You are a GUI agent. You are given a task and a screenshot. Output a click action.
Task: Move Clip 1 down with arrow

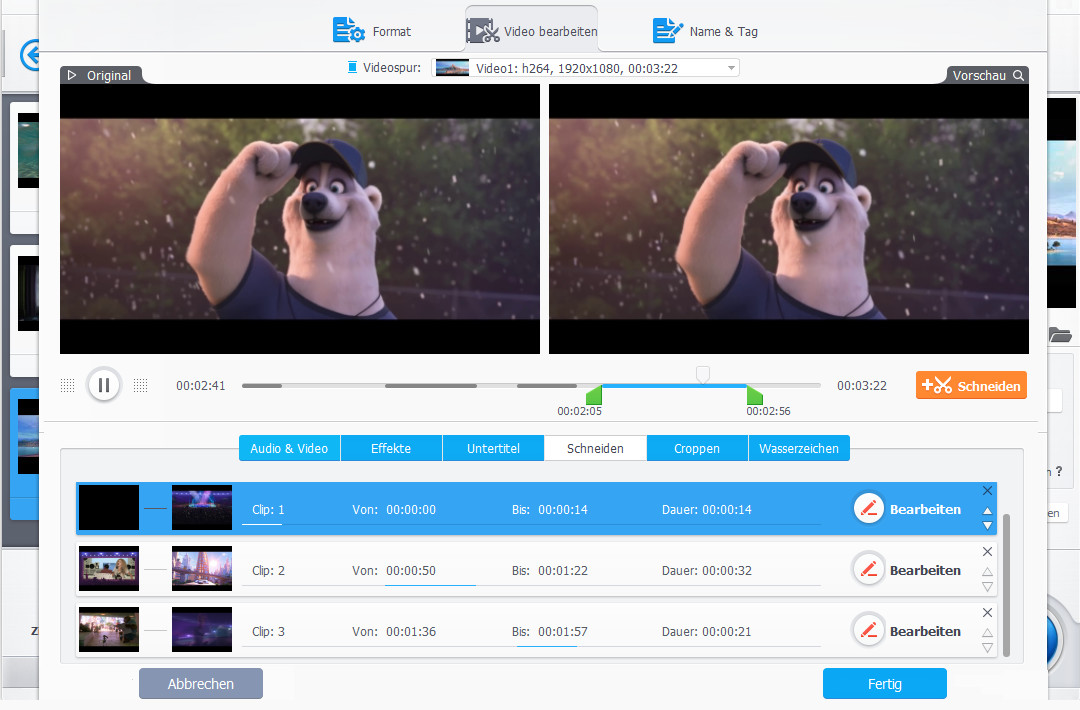987,526
